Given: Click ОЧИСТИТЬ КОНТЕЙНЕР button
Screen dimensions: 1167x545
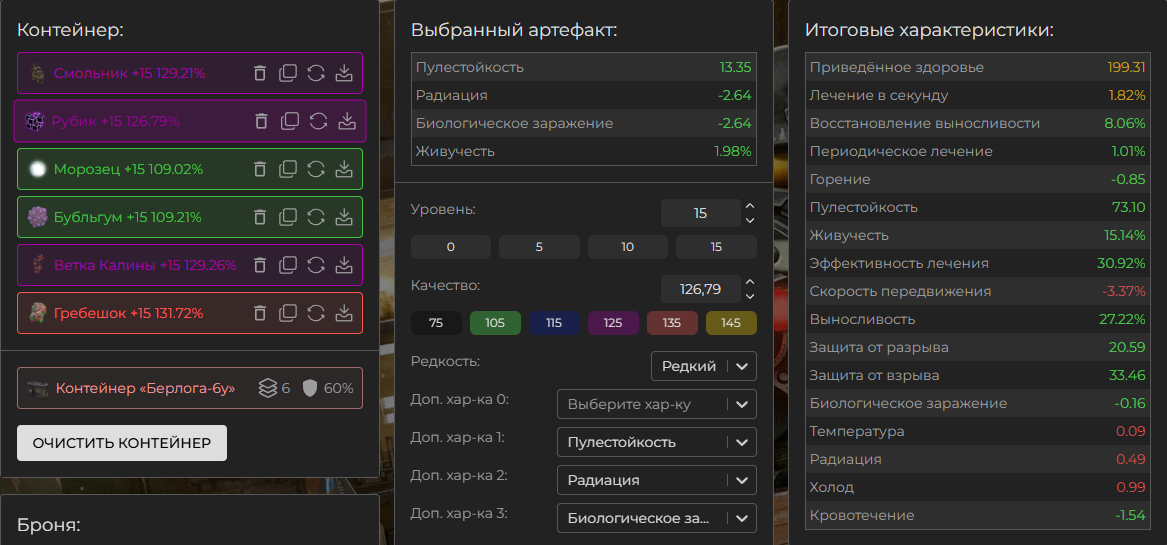Looking at the screenshot, I should [x=122, y=443].
